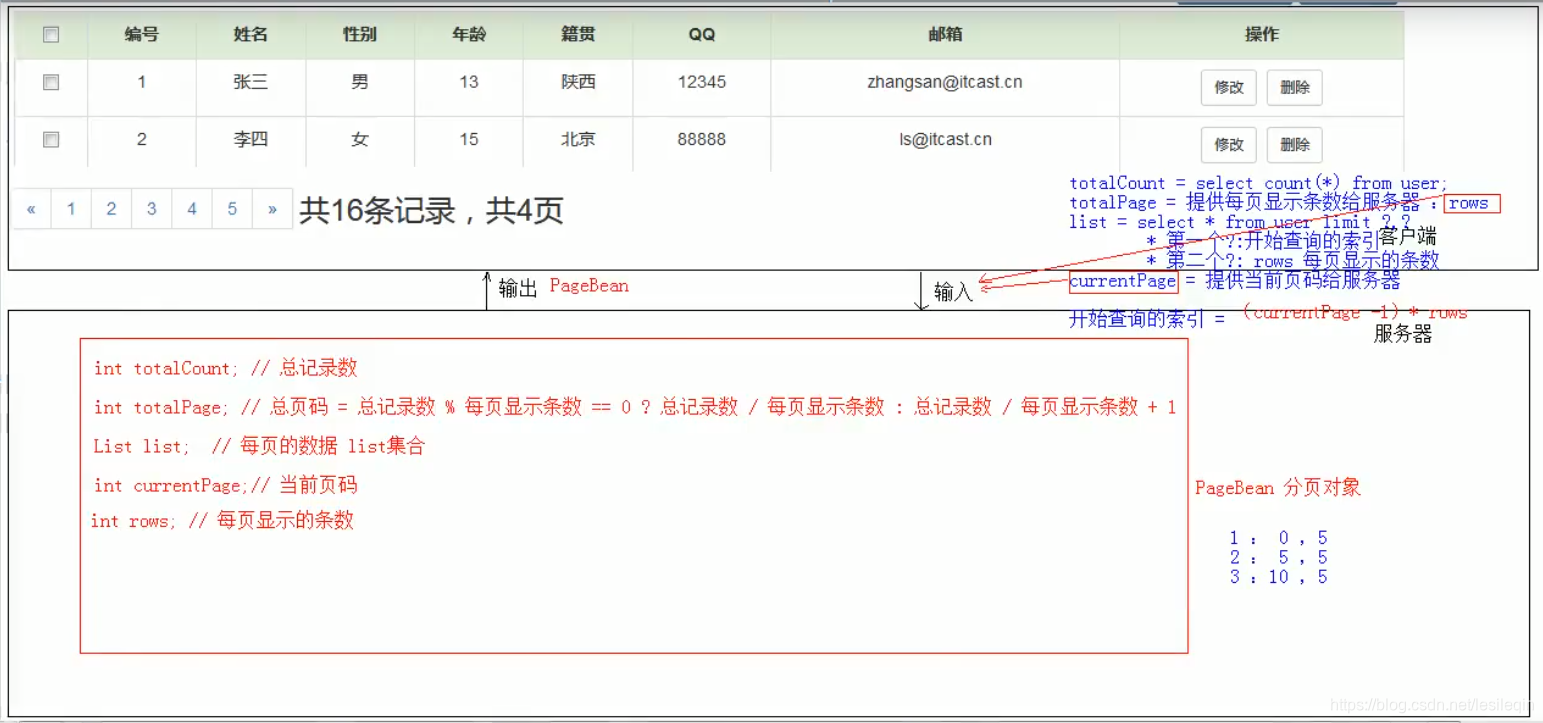Open pagination page 2

(x=111, y=209)
